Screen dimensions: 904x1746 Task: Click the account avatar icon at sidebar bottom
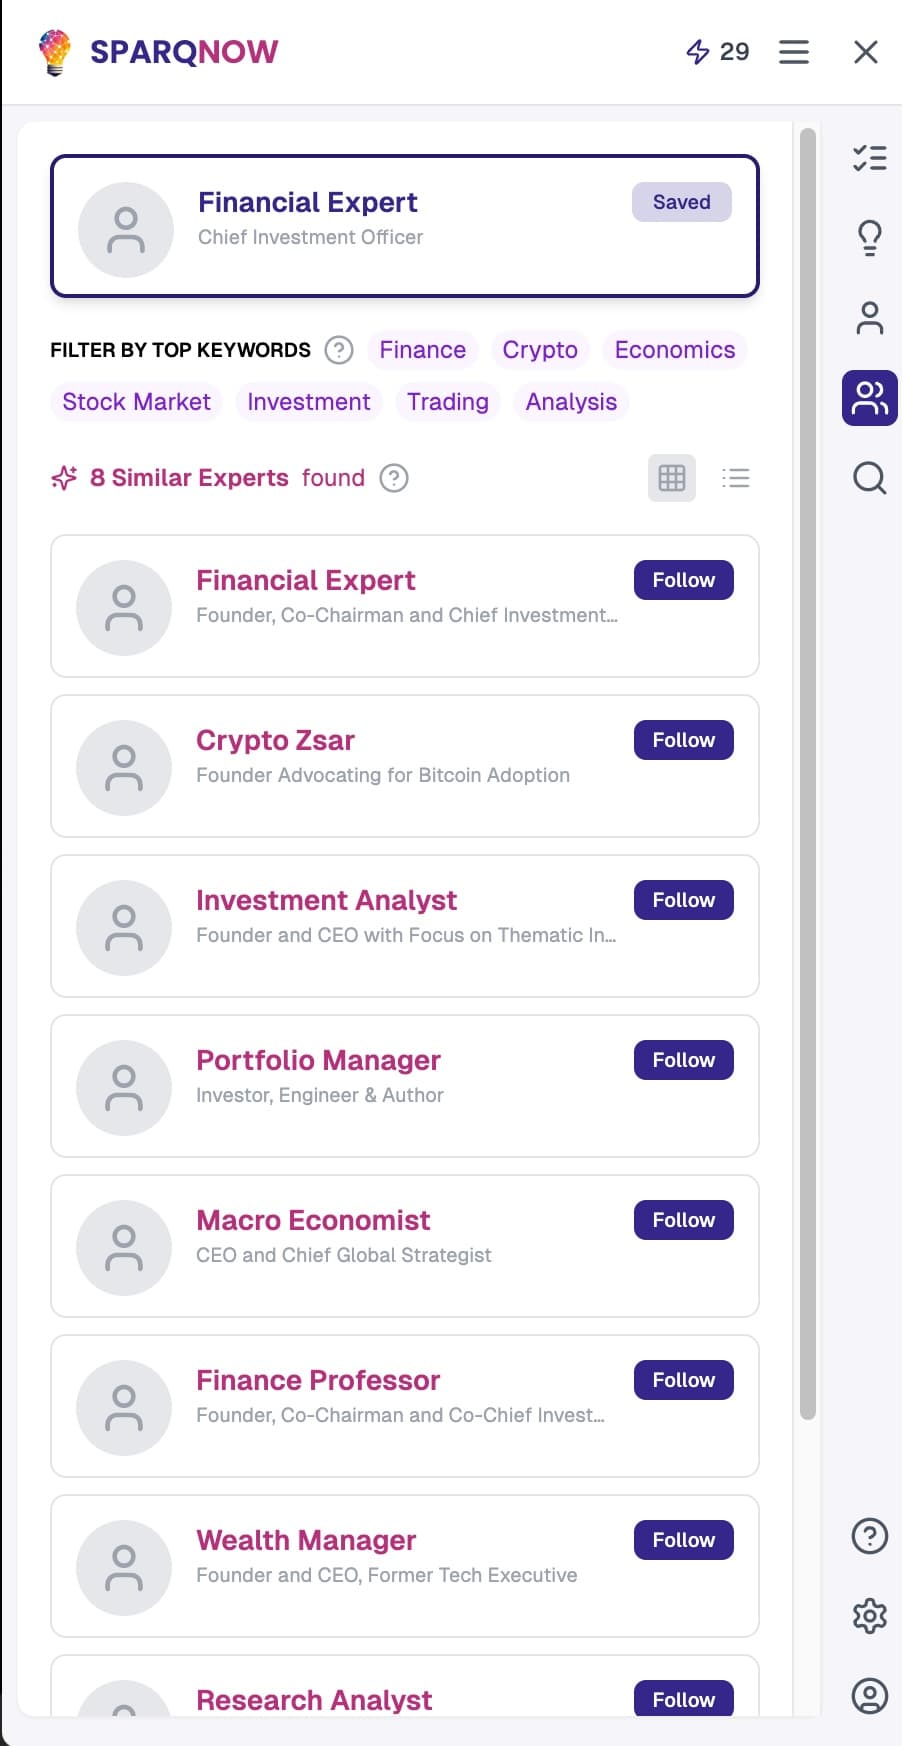pyautogui.click(x=869, y=1695)
